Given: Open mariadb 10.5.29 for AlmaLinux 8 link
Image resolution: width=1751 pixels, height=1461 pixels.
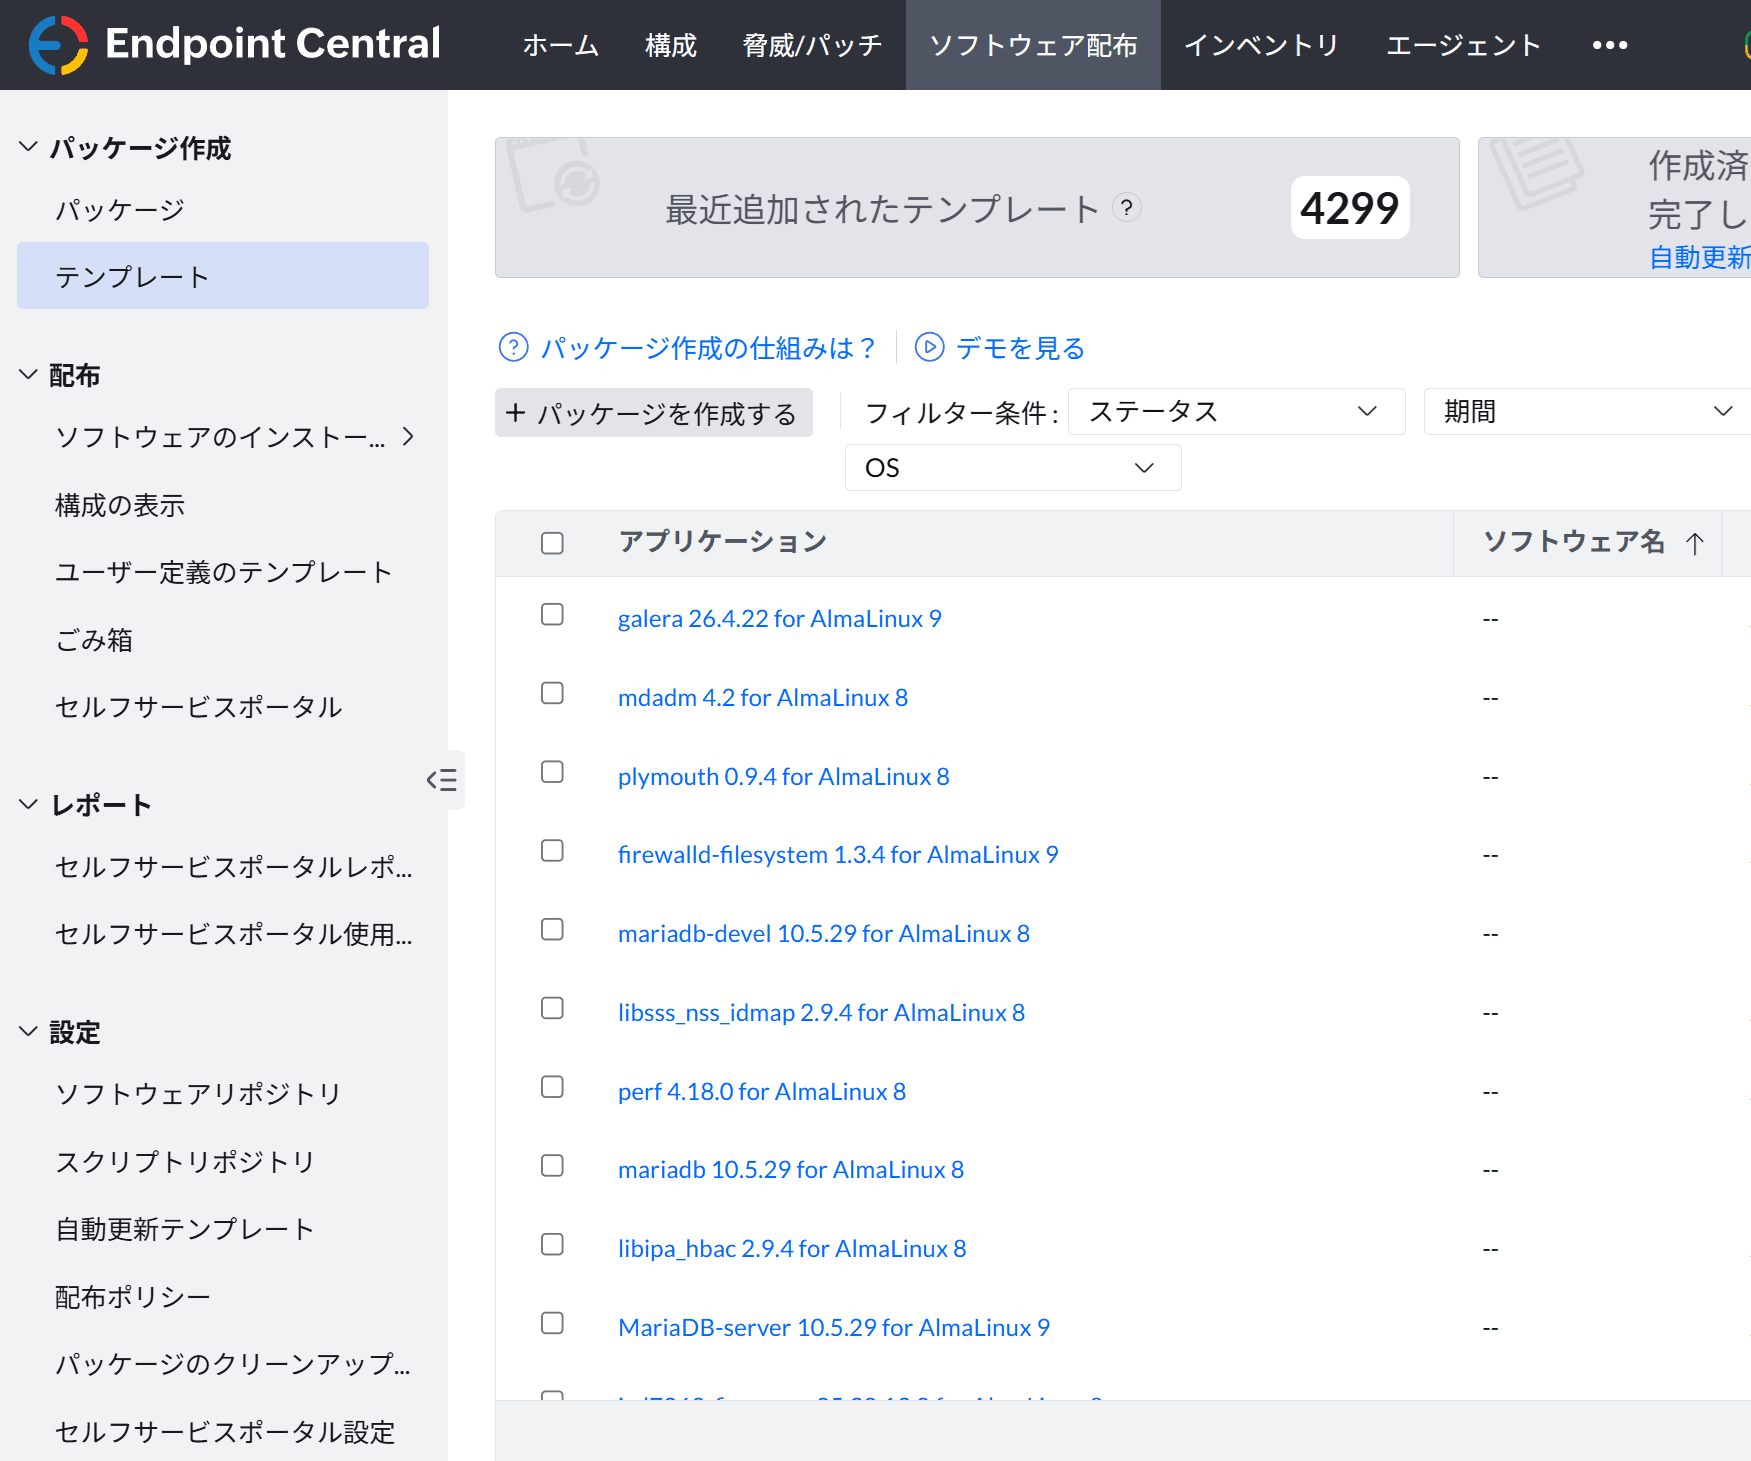Looking at the screenshot, I should tap(791, 1170).
